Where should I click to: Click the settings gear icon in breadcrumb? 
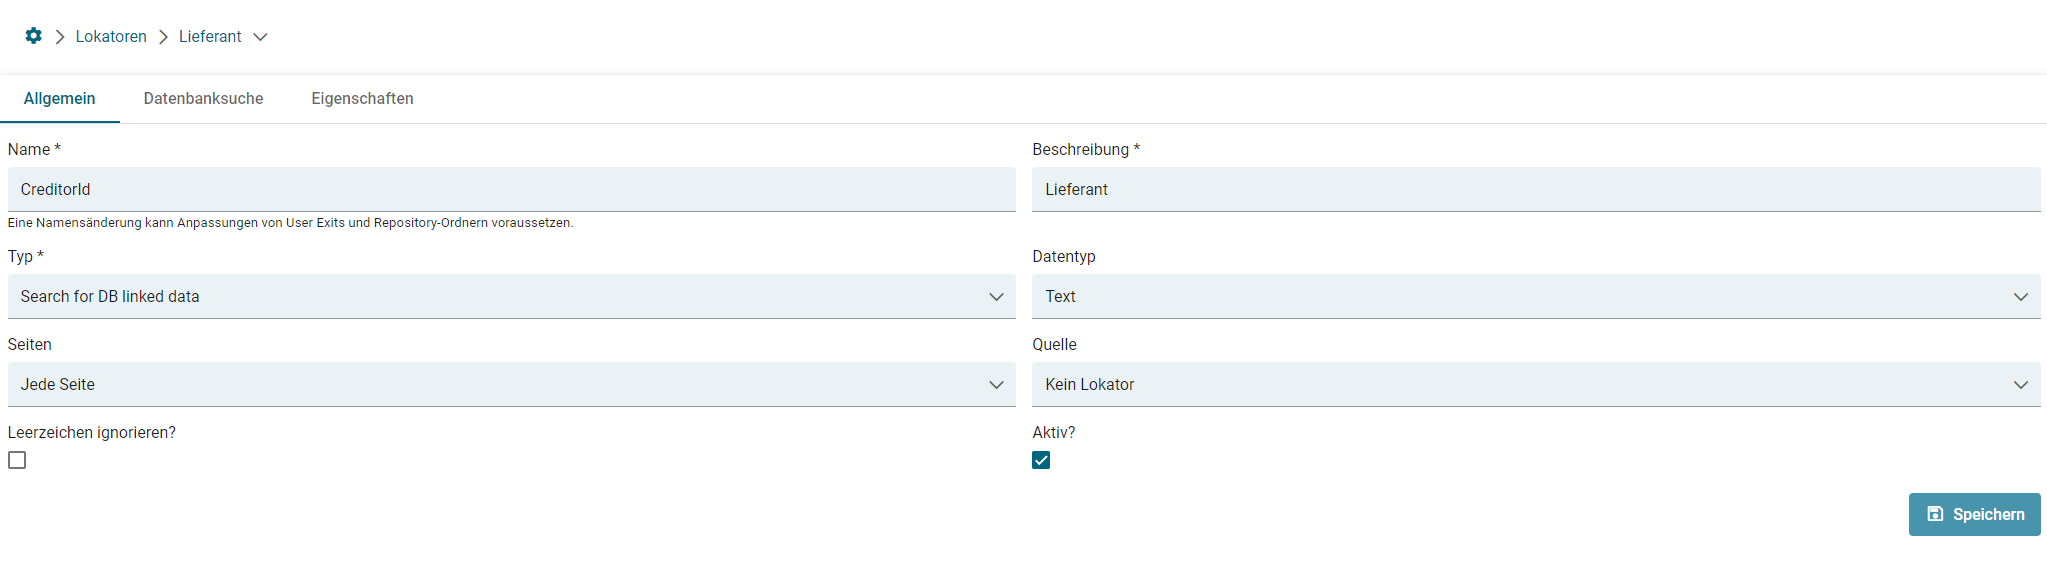point(33,36)
